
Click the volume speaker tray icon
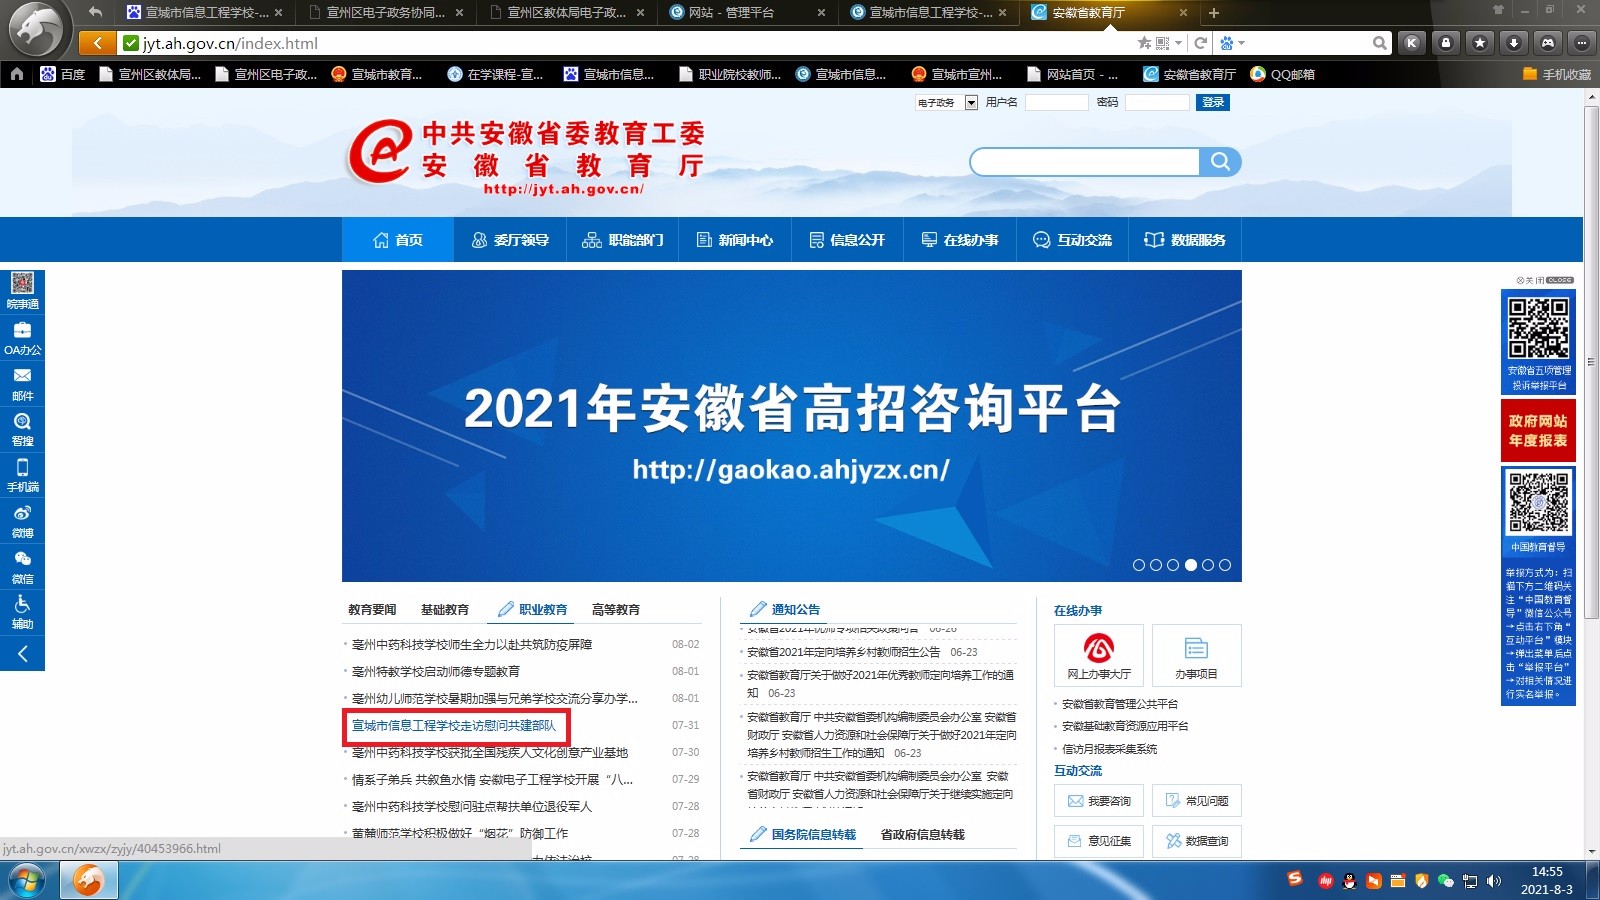pyautogui.click(x=1494, y=881)
